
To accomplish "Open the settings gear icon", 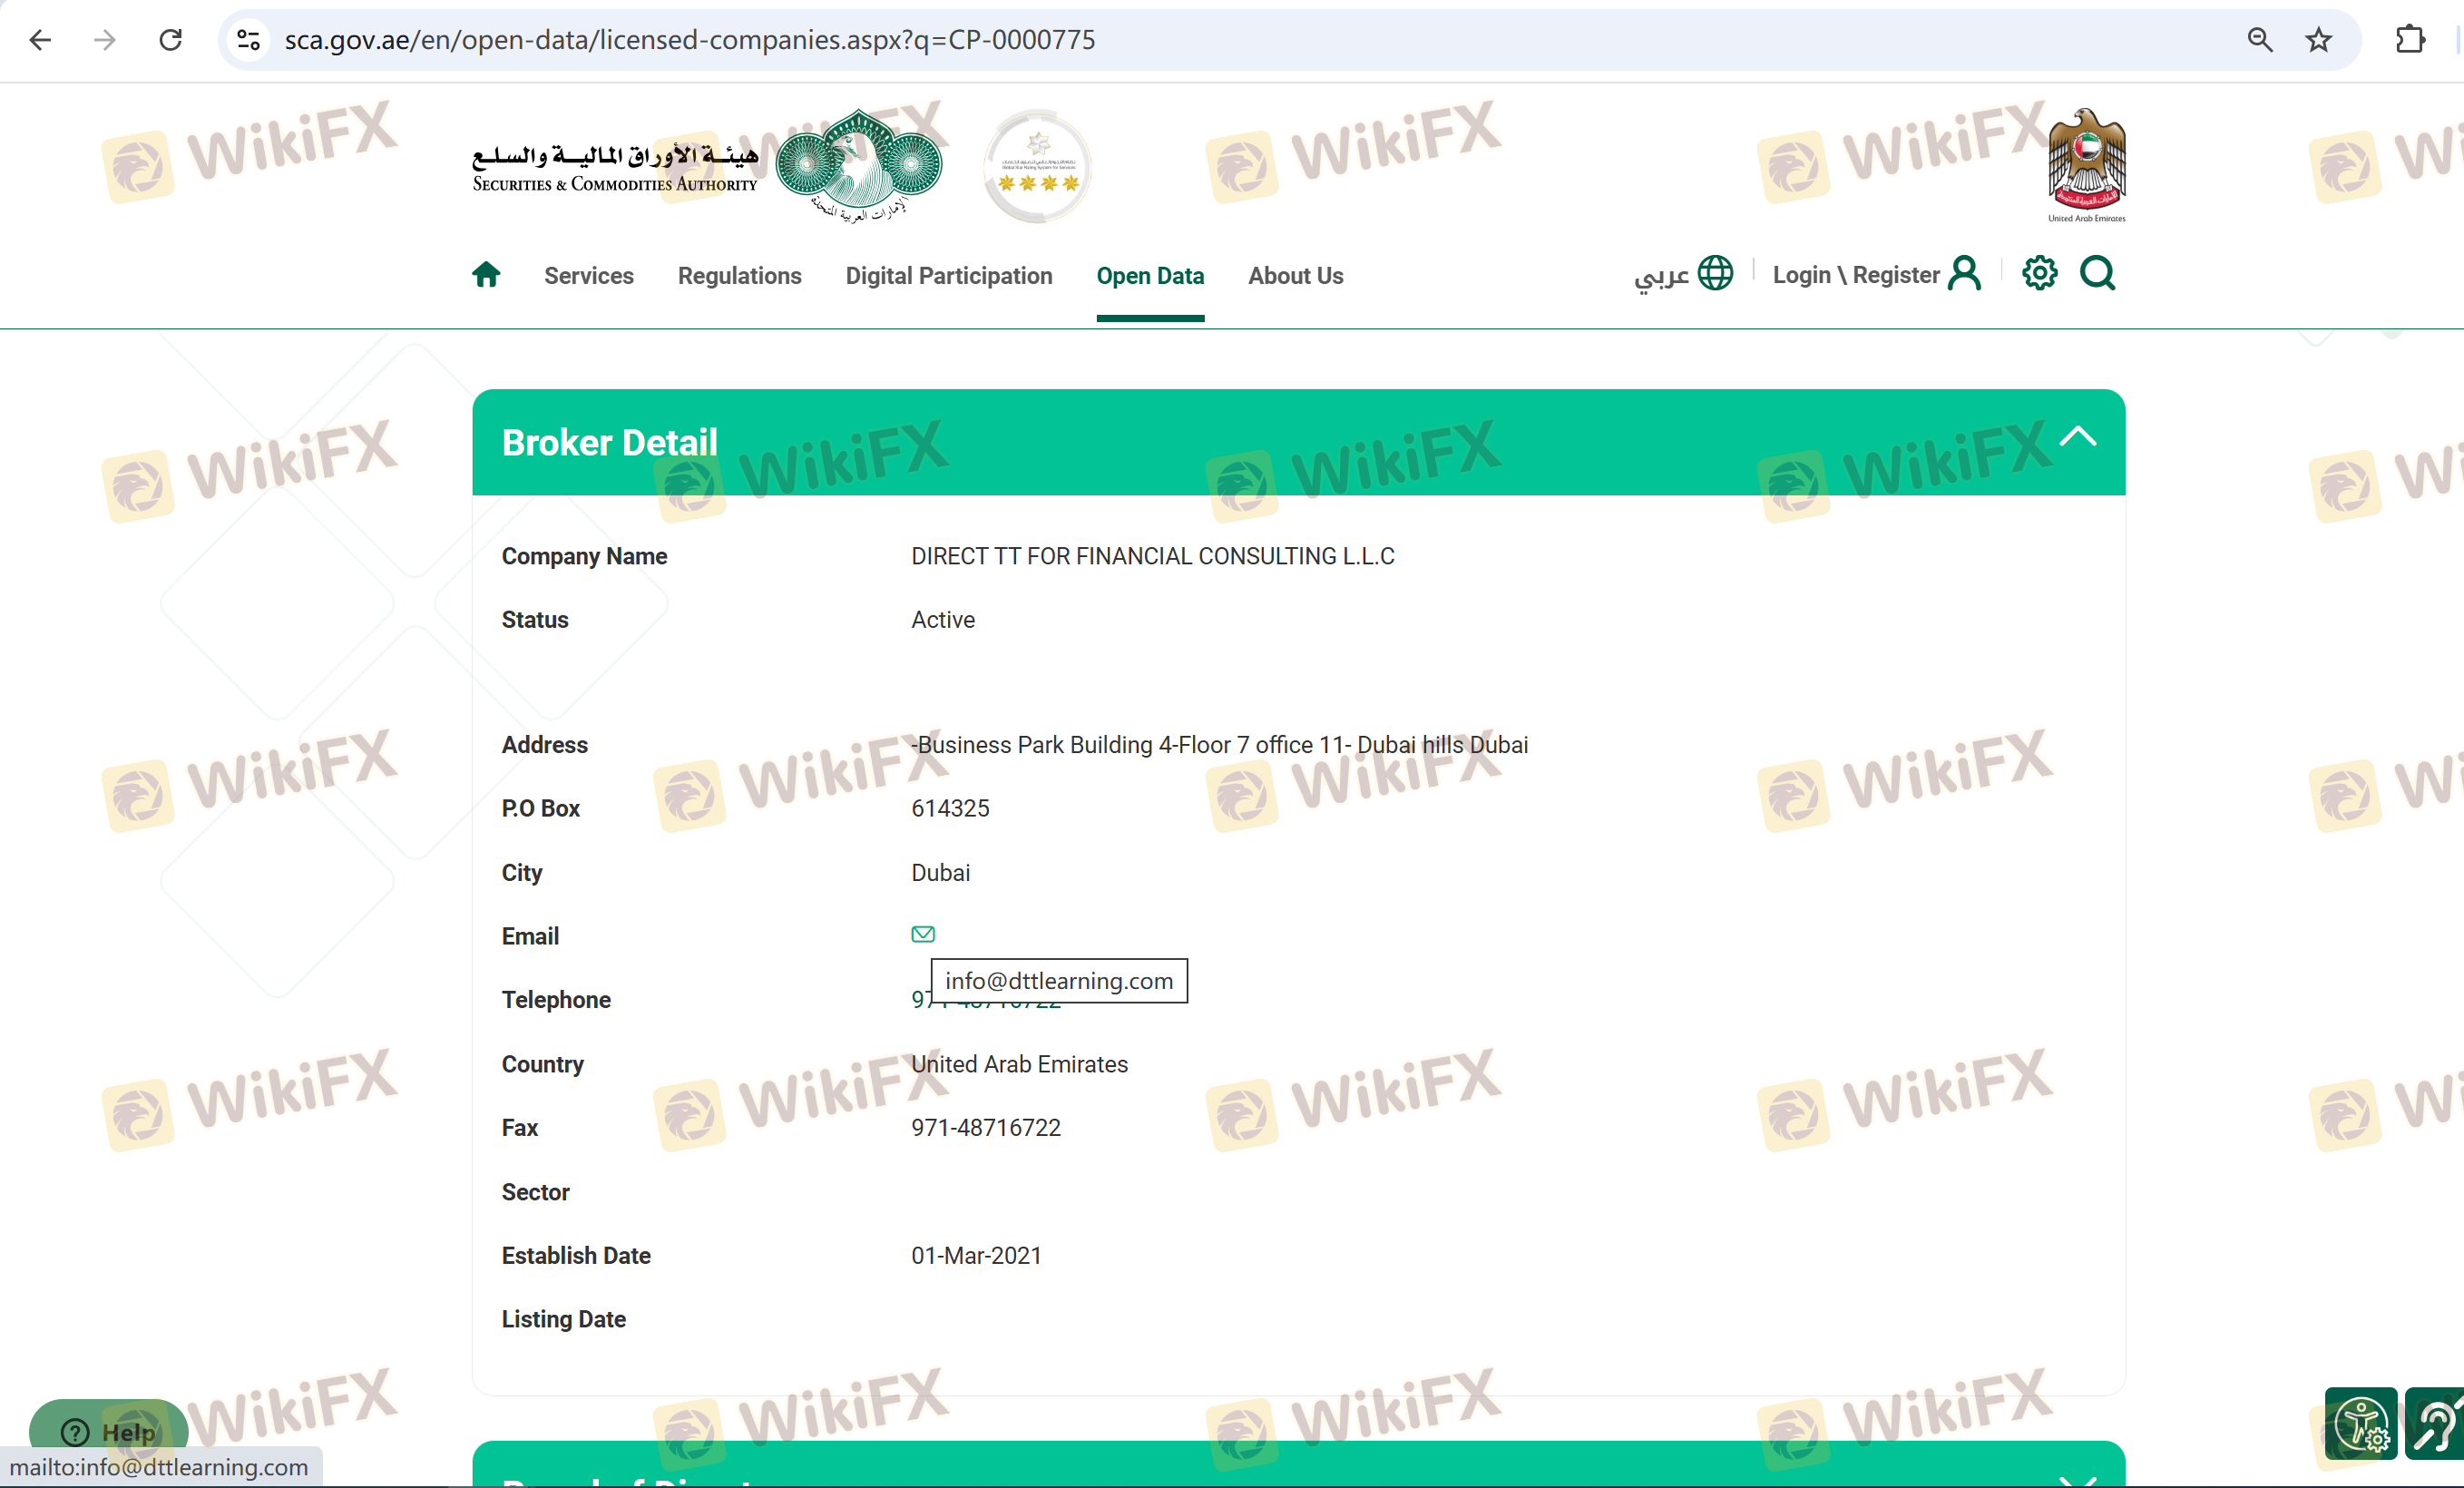I will pos(2039,273).
